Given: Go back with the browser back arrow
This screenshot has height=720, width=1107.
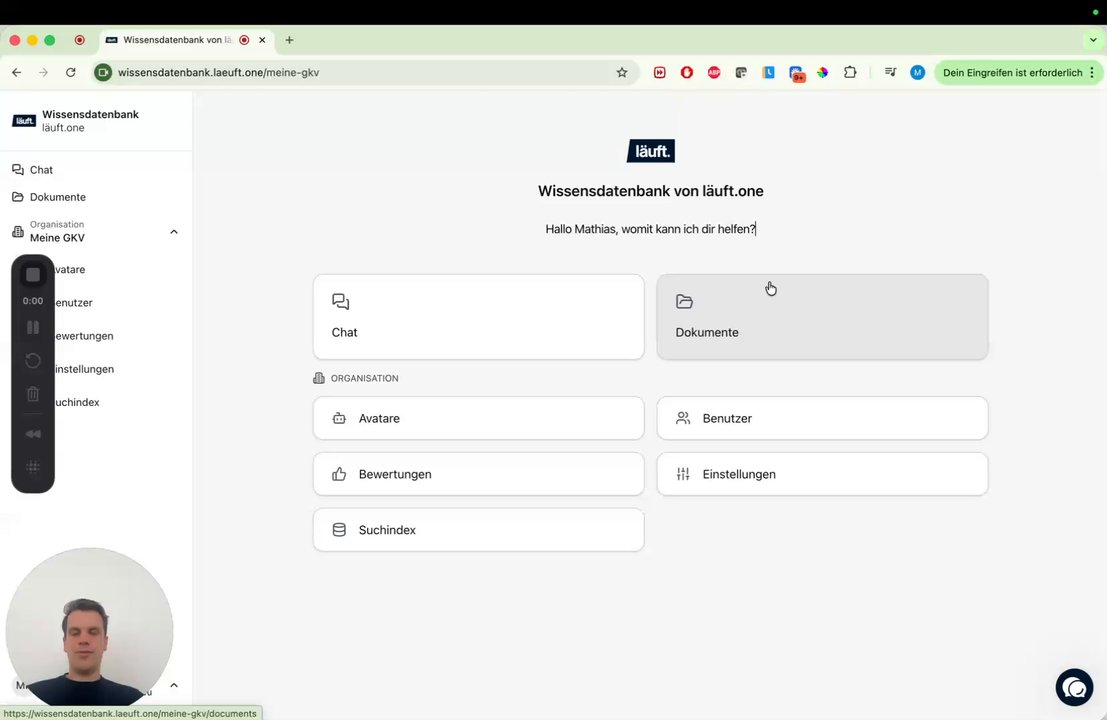Looking at the screenshot, I should [x=16, y=72].
